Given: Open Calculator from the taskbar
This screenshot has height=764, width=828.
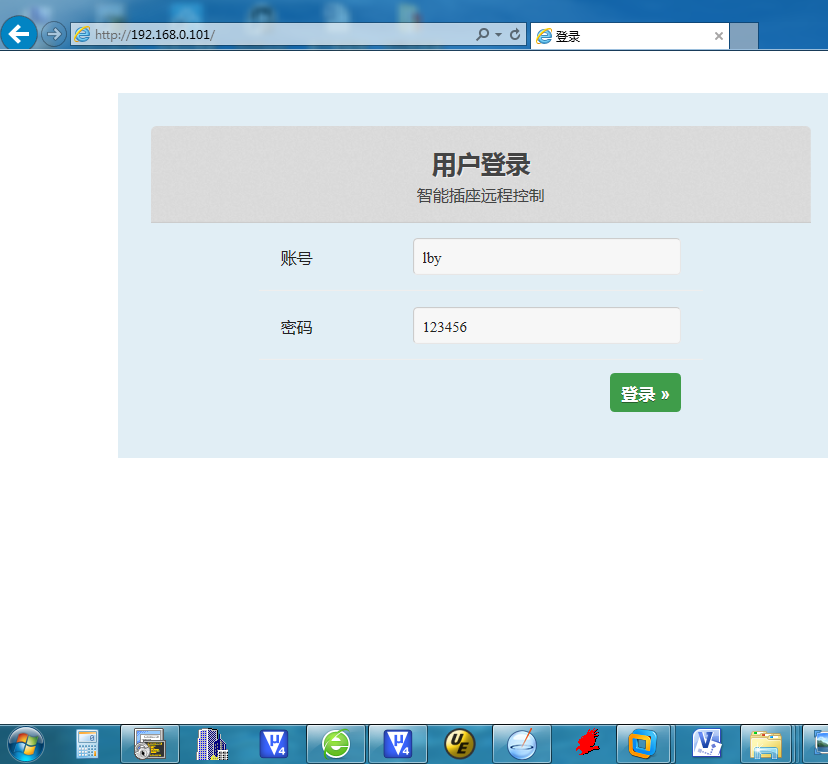Looking at the screenshot, I should click(x=87, y=744).
